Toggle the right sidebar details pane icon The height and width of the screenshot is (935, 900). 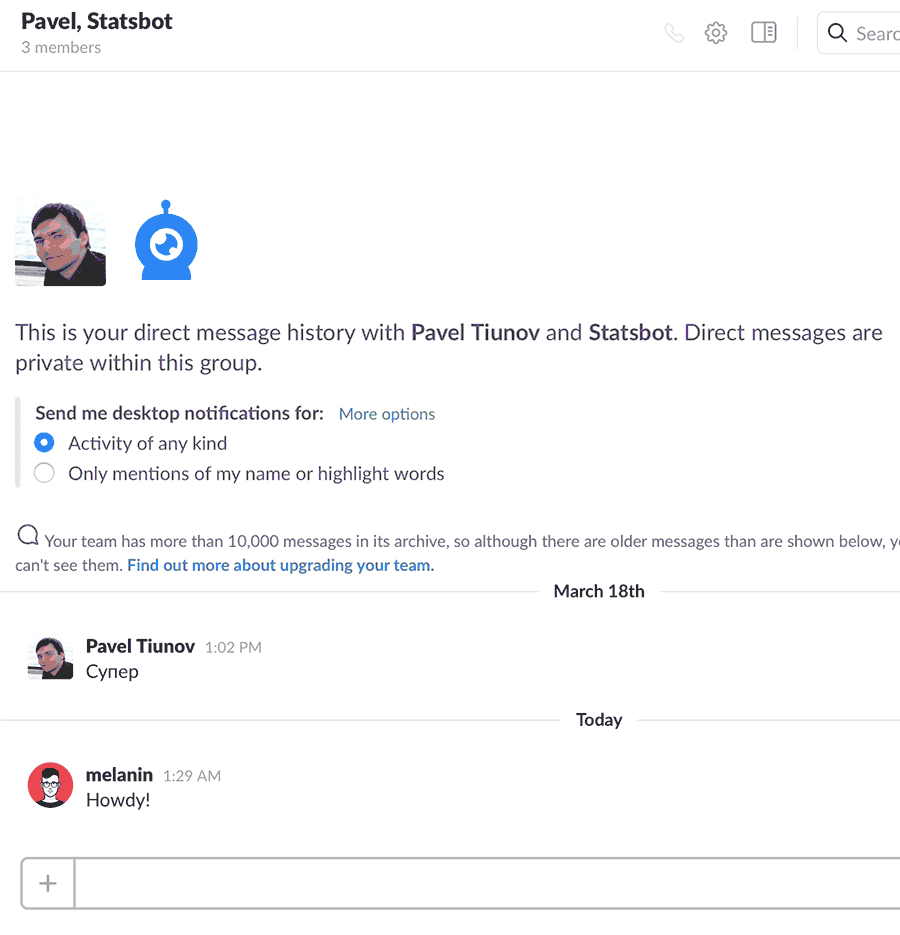[763, 32]
